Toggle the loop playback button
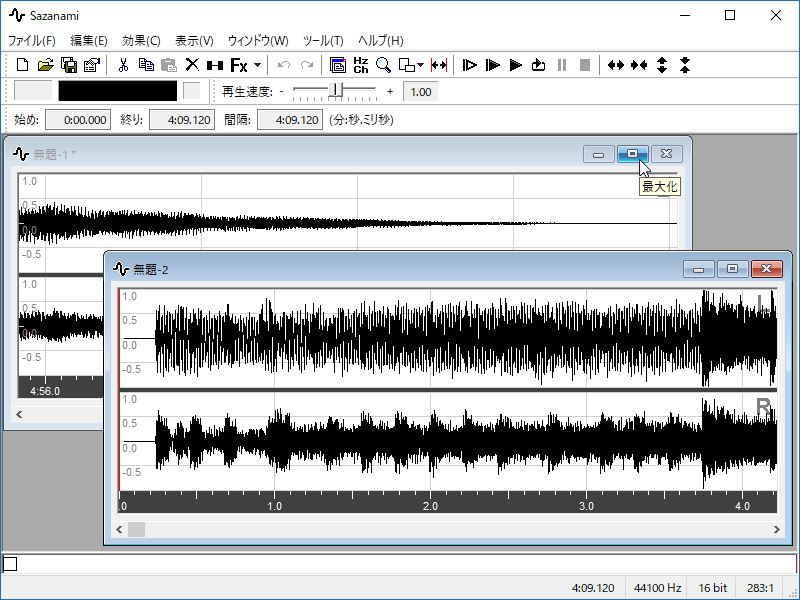The image size is (800, 600). [x=539, y=65]
